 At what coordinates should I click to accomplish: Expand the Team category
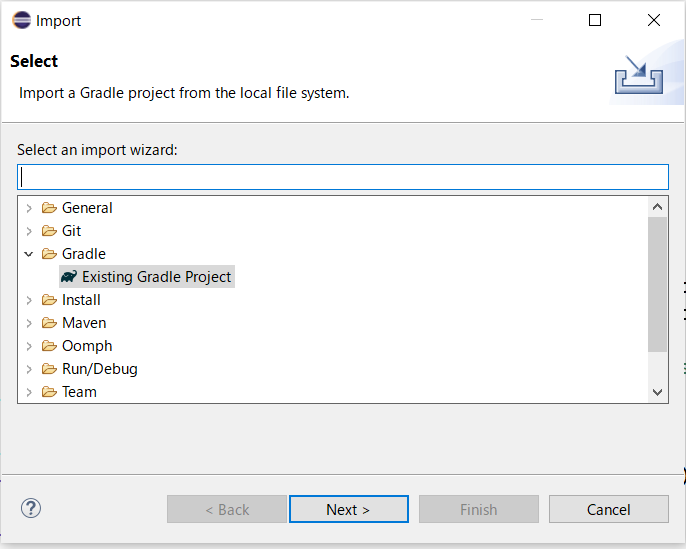tap(29, 392)
